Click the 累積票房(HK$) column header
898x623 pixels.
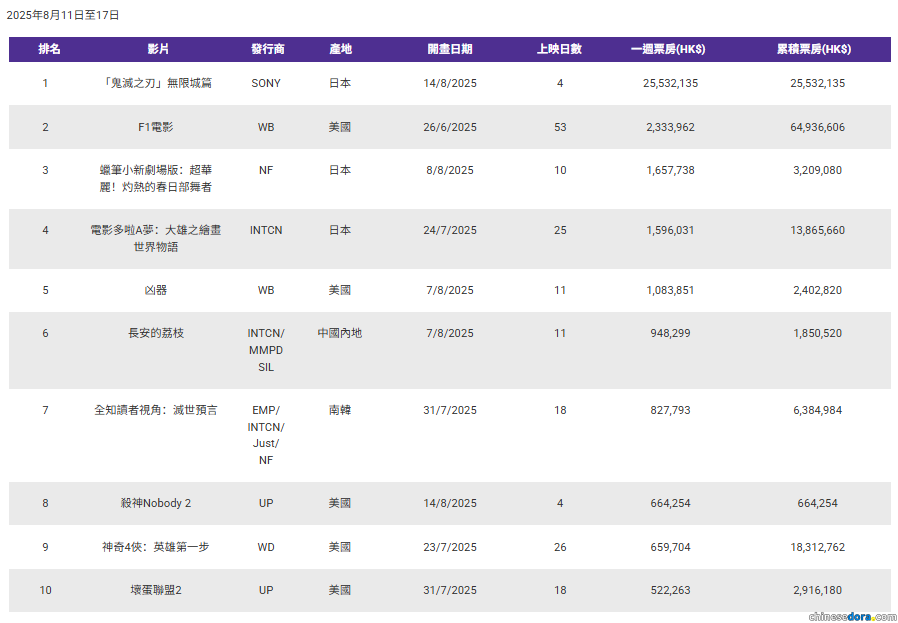click(x=814, y=49)
